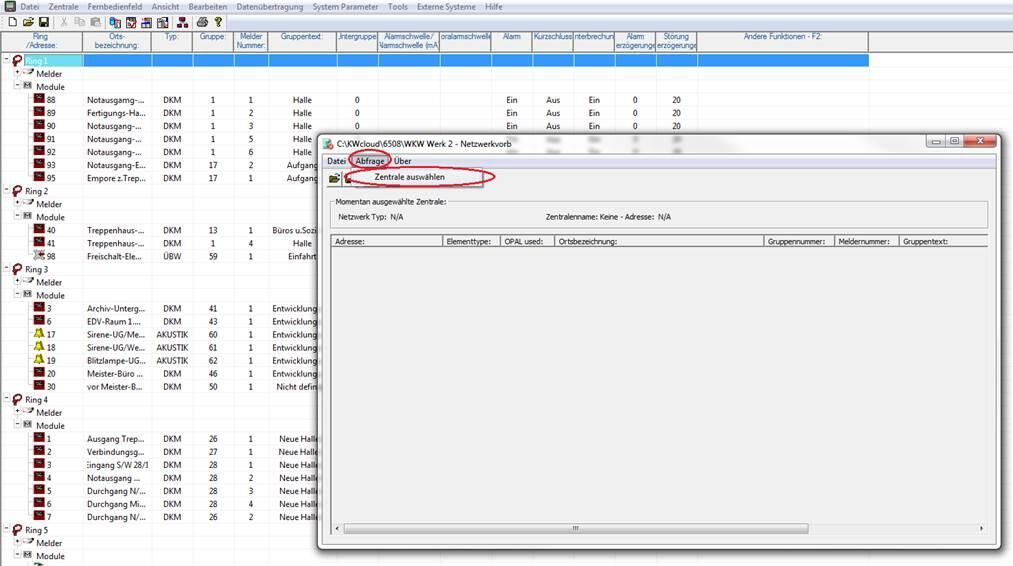Click the 'Adresse:' column header

click(387, 242)
